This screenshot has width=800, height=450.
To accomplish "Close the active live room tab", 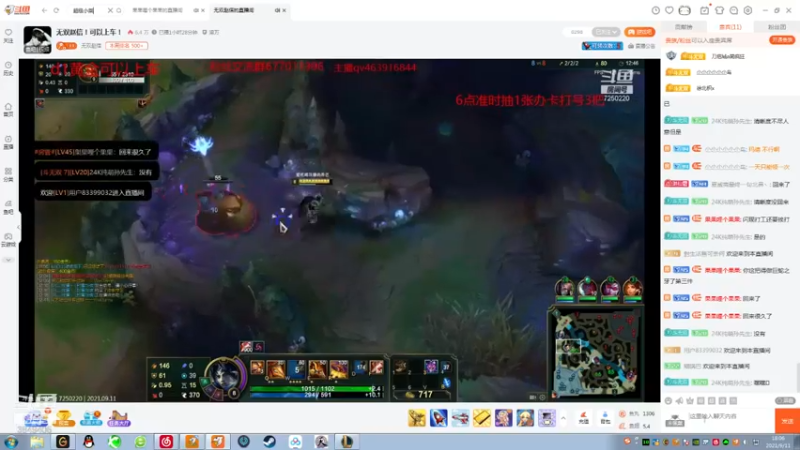I will pos(284,10).
